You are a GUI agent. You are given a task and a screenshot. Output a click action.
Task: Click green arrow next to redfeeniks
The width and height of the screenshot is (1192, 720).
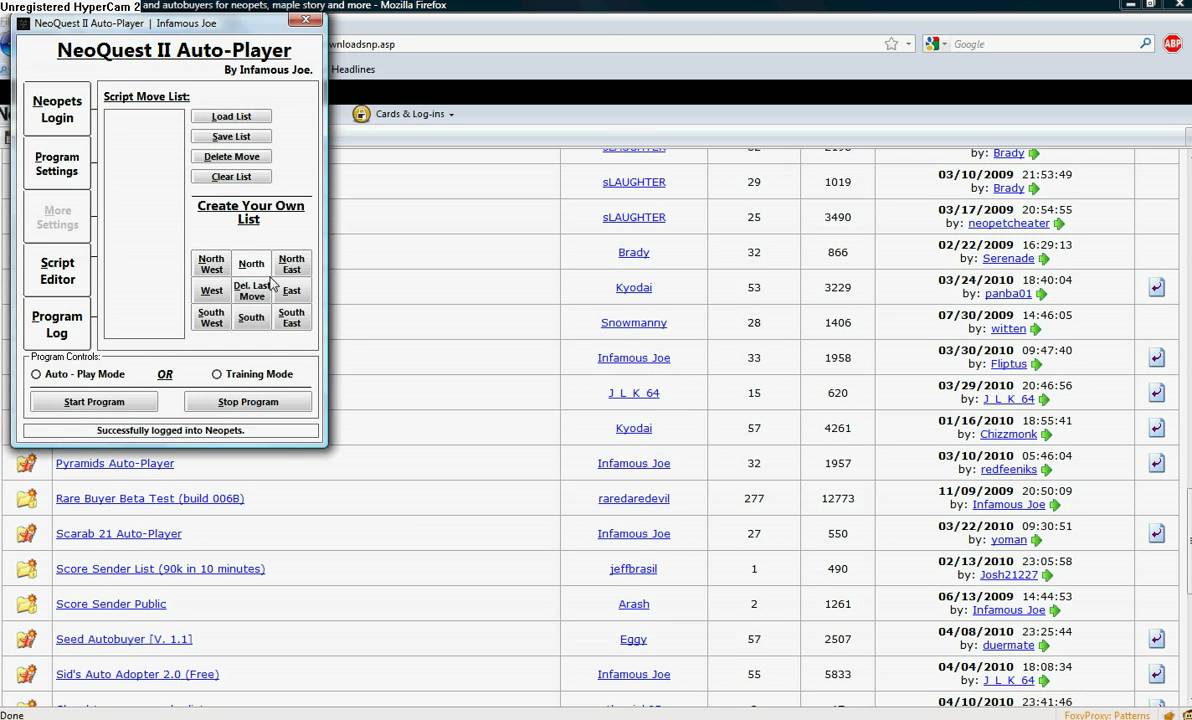point(1046,470)
